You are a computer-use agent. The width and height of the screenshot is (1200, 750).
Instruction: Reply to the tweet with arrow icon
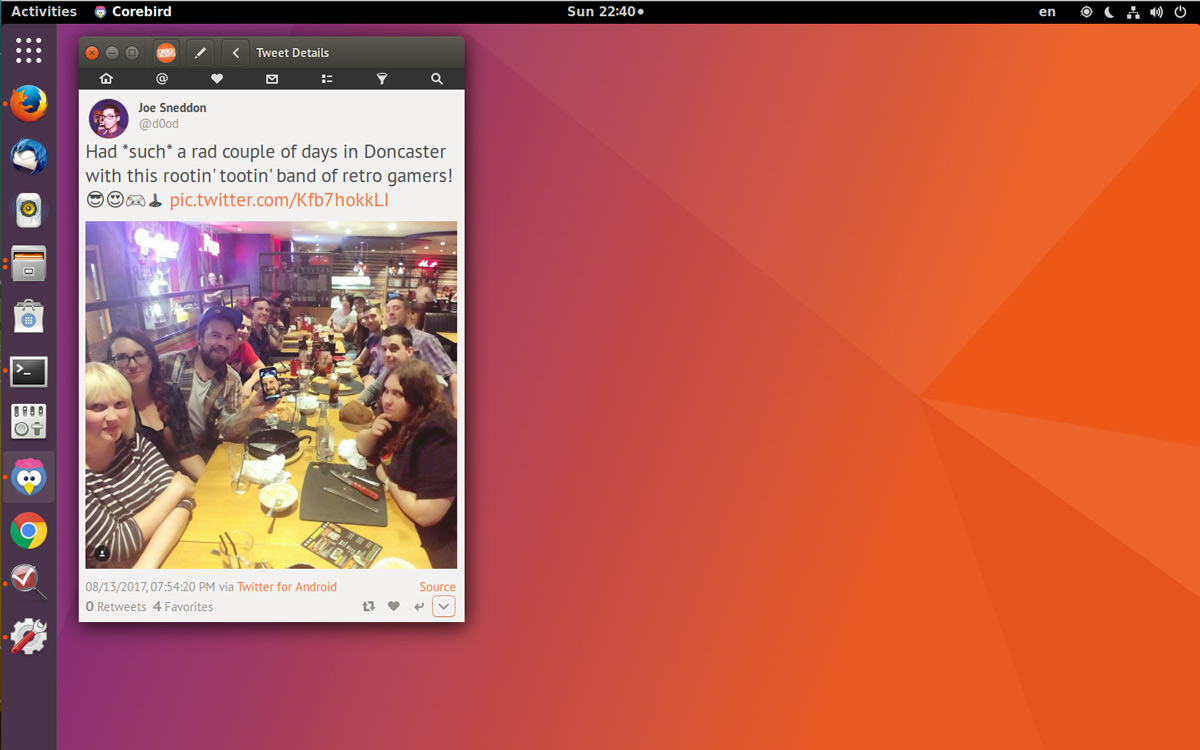click(419, 606)
